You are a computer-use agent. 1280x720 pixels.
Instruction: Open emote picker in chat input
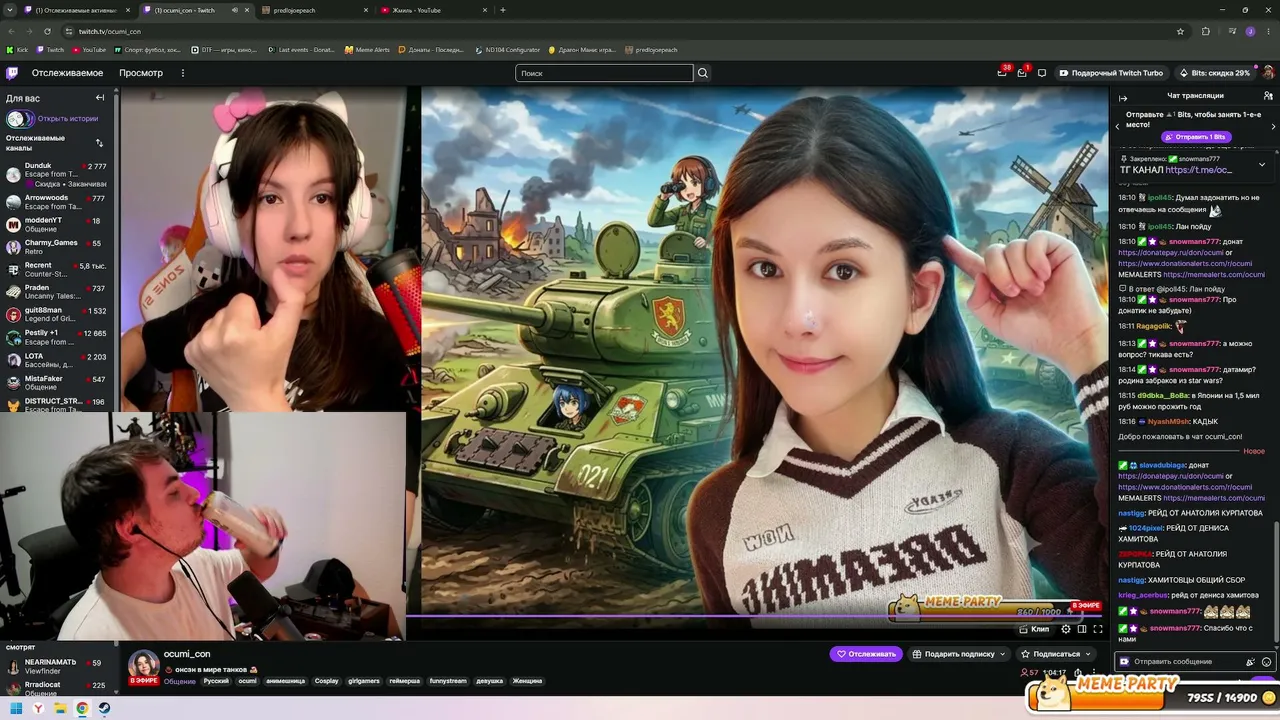coord(1266,662)
